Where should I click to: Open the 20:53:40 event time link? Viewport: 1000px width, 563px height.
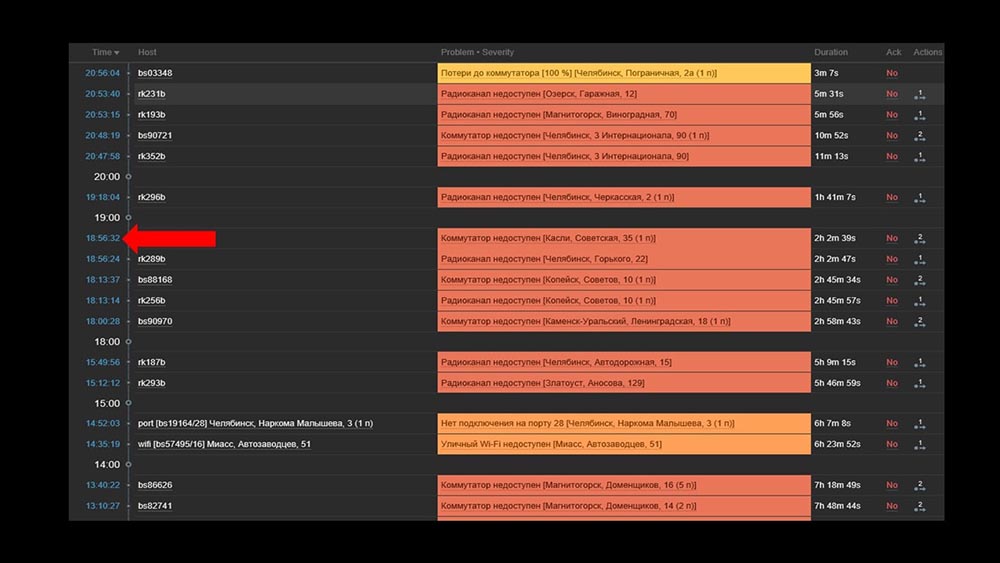(103, 94)
